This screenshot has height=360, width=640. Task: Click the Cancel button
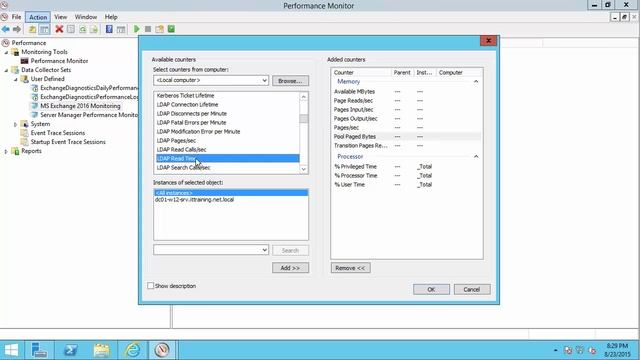(x=472, y=289)
